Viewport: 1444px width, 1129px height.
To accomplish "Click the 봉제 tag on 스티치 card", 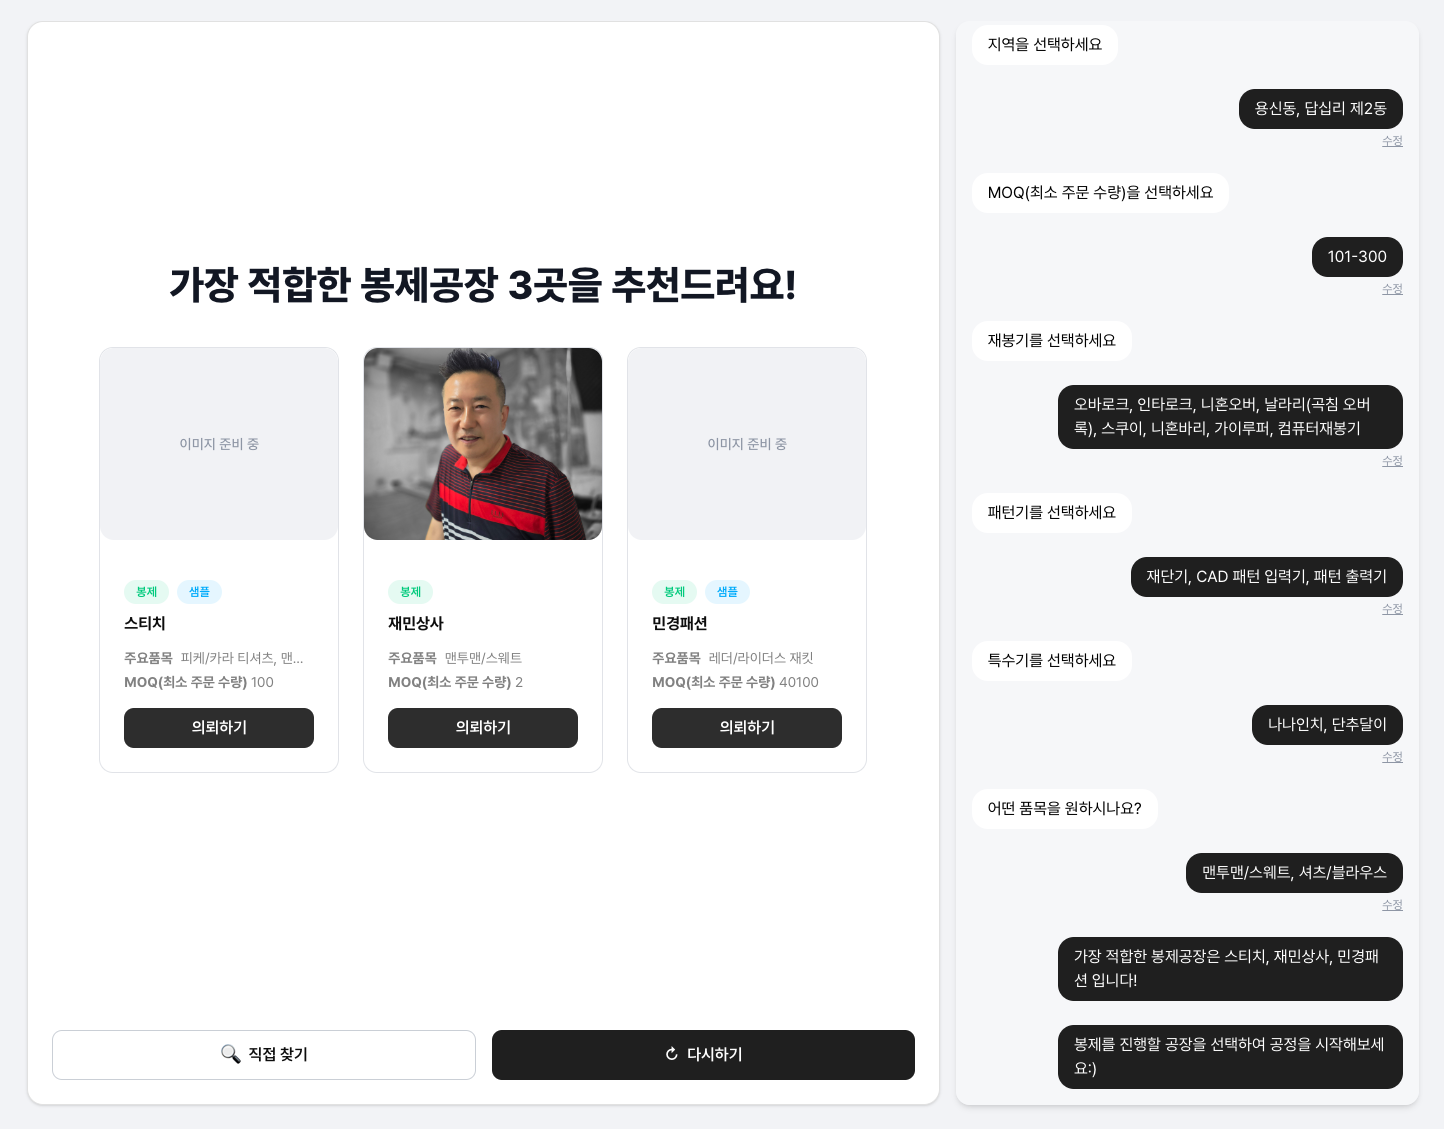I will click(146, 592).
